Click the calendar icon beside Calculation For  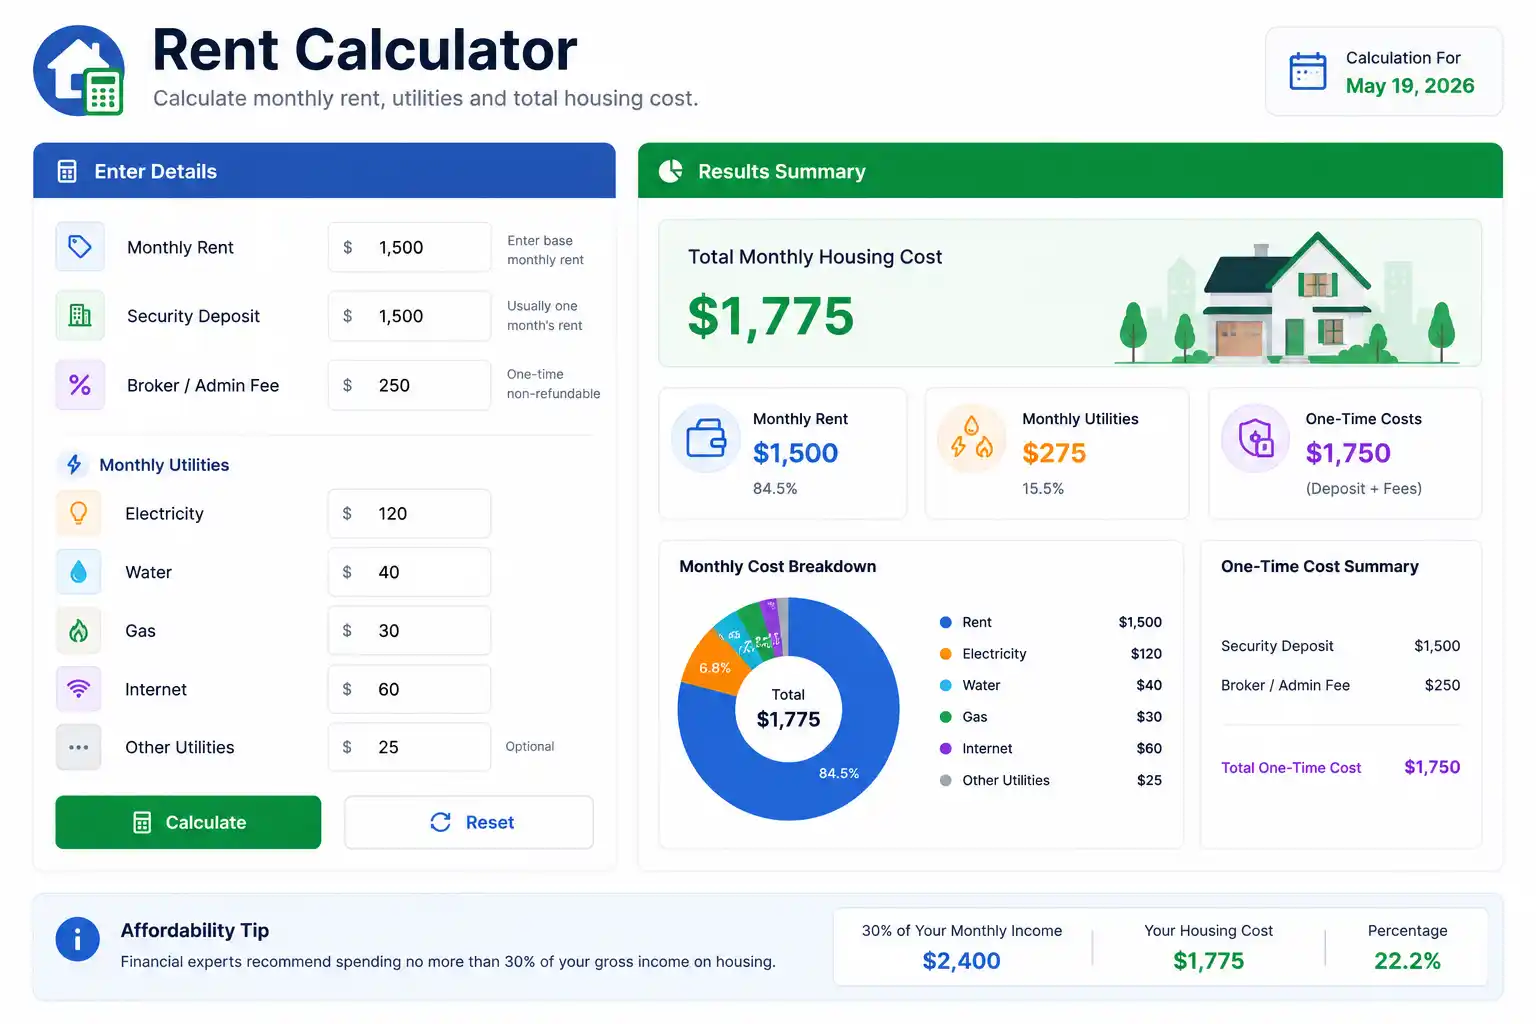tap(1308, 71)
